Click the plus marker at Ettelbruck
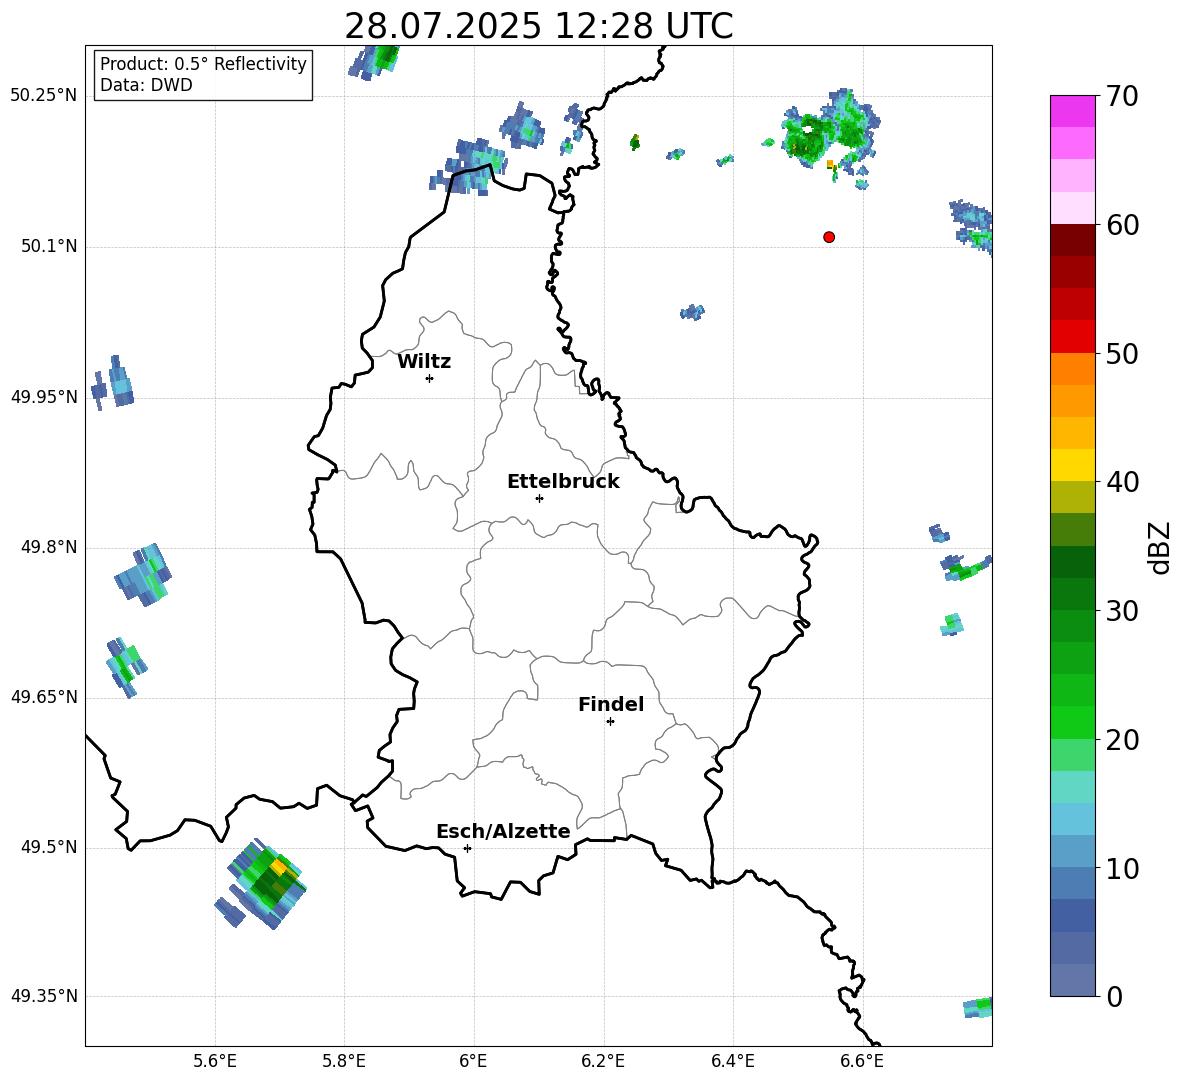Image resolution: width=1184 pixels, height=1081 pixels. click(x=539, y=498)
